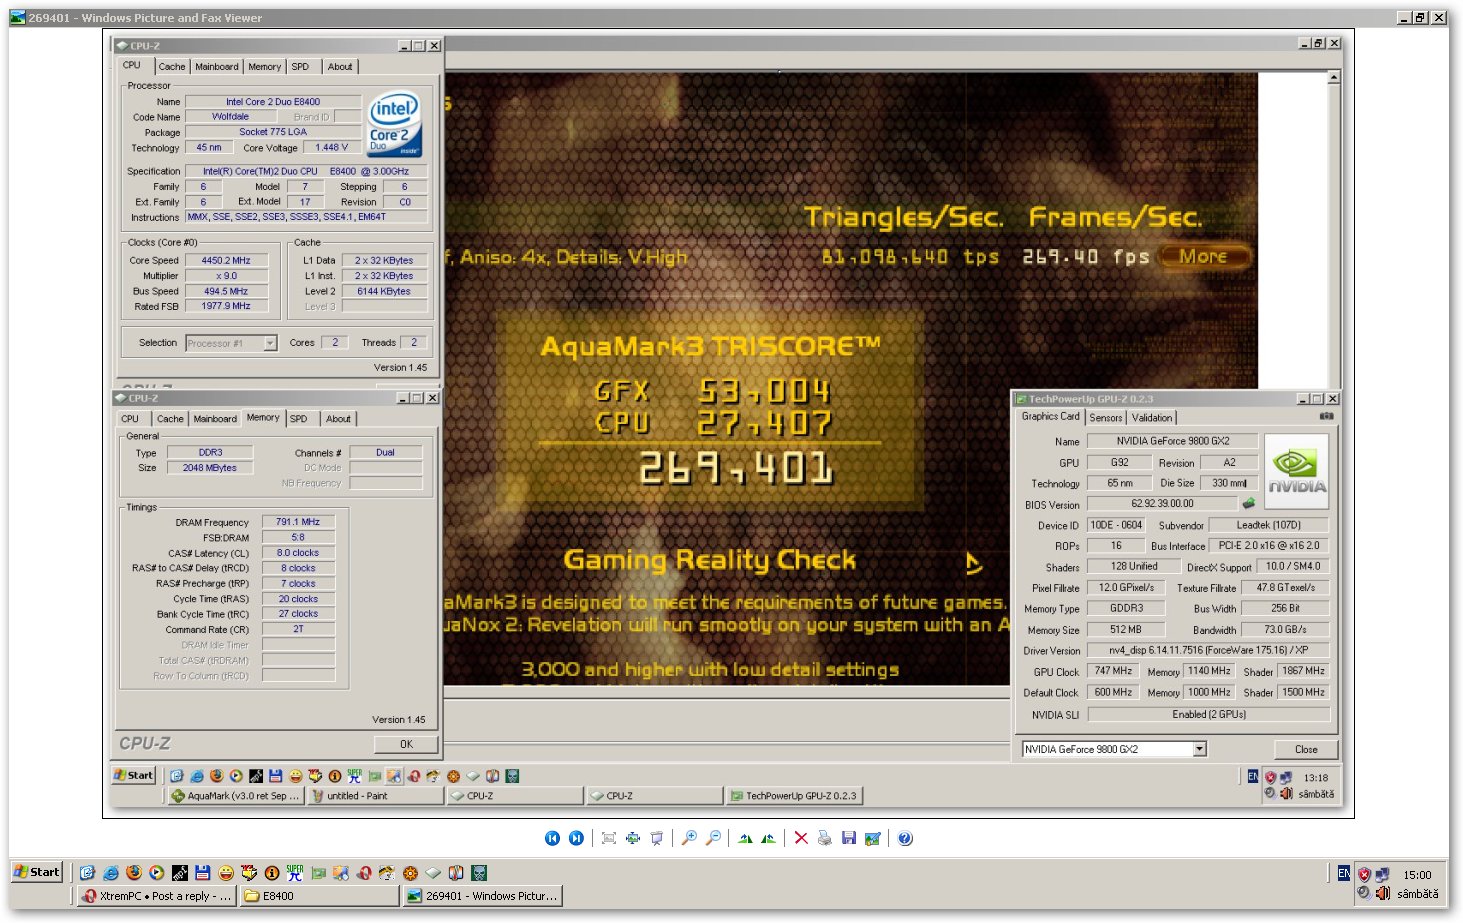This screenshot has height=923, width=1463.
Task: Click the Zoom Out magnifier icon
Action: (x=713, y=838)
